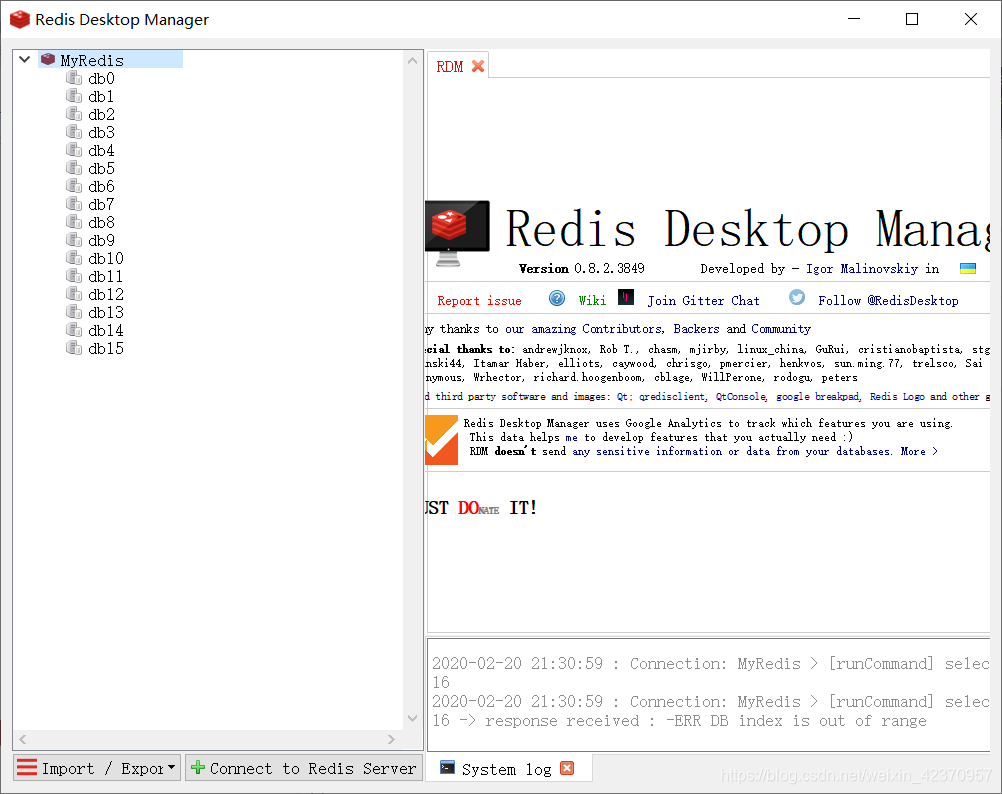The width and height of the screenshot is (1002, 794).
Task: Open the Report issue link
Action: coord(479,301)
